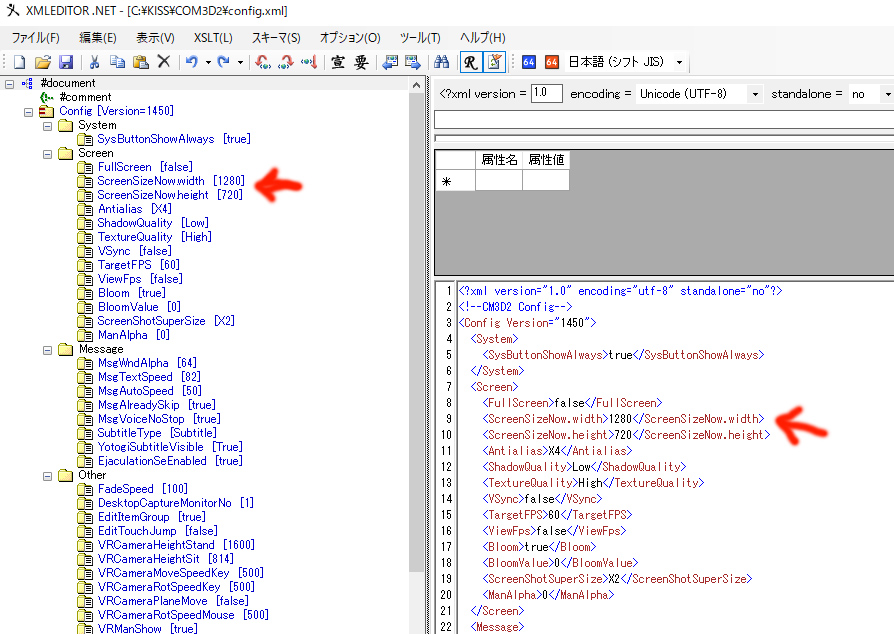Toggle the notepad edit-mode button
Screen dimensions: 894x634
(494, 62)
